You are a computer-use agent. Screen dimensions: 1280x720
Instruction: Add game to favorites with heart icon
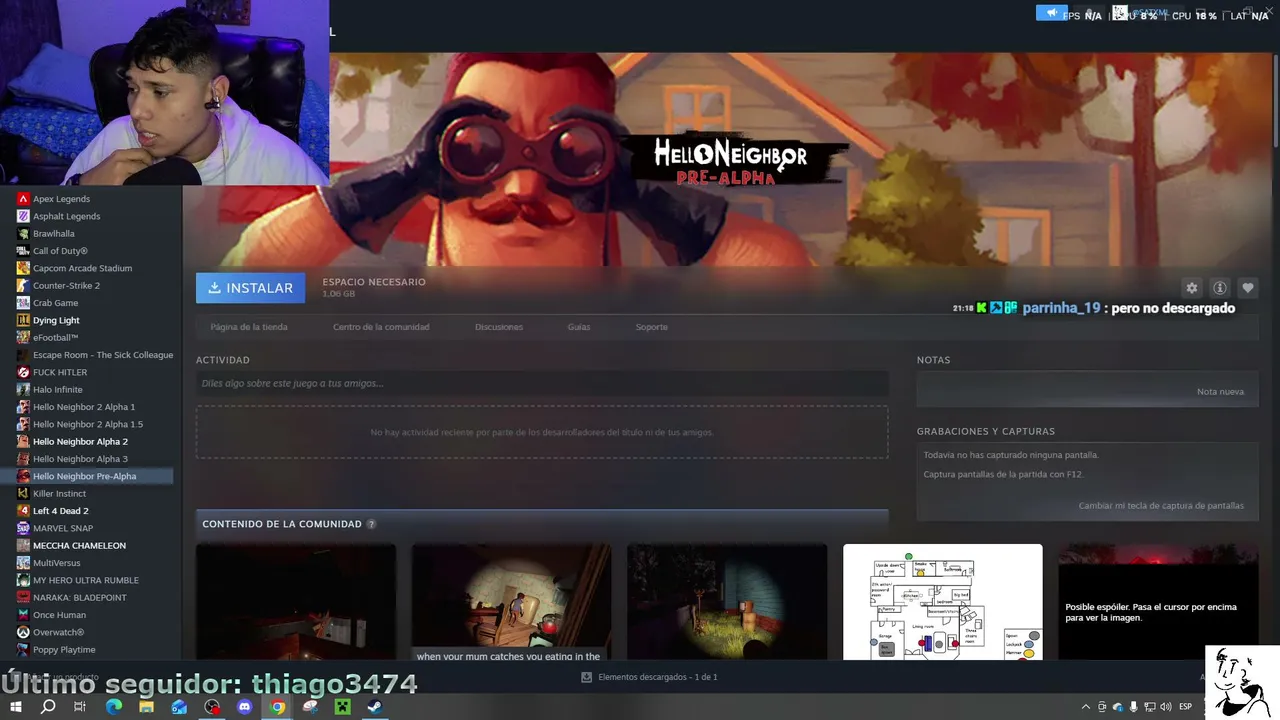coord(1247,288)
